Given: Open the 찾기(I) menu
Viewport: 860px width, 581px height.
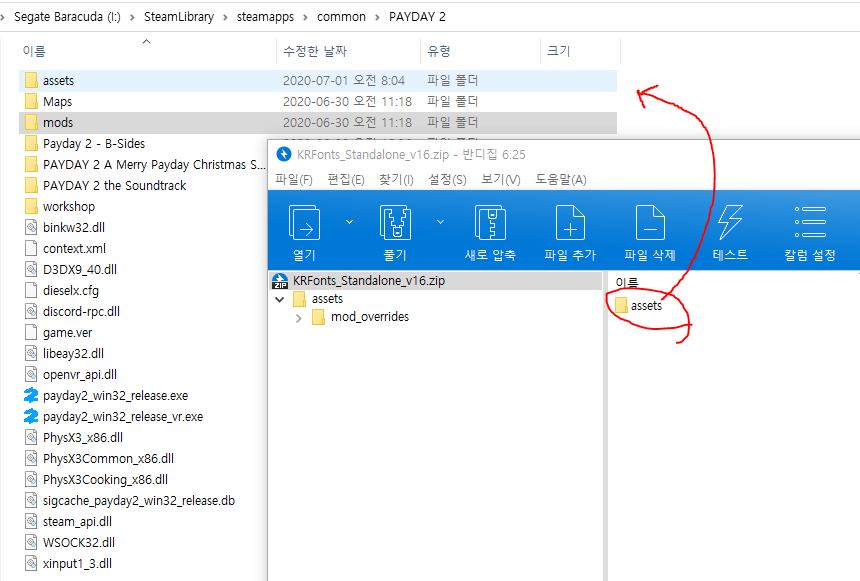Looking at the screenshot, I should click(396, 180).
